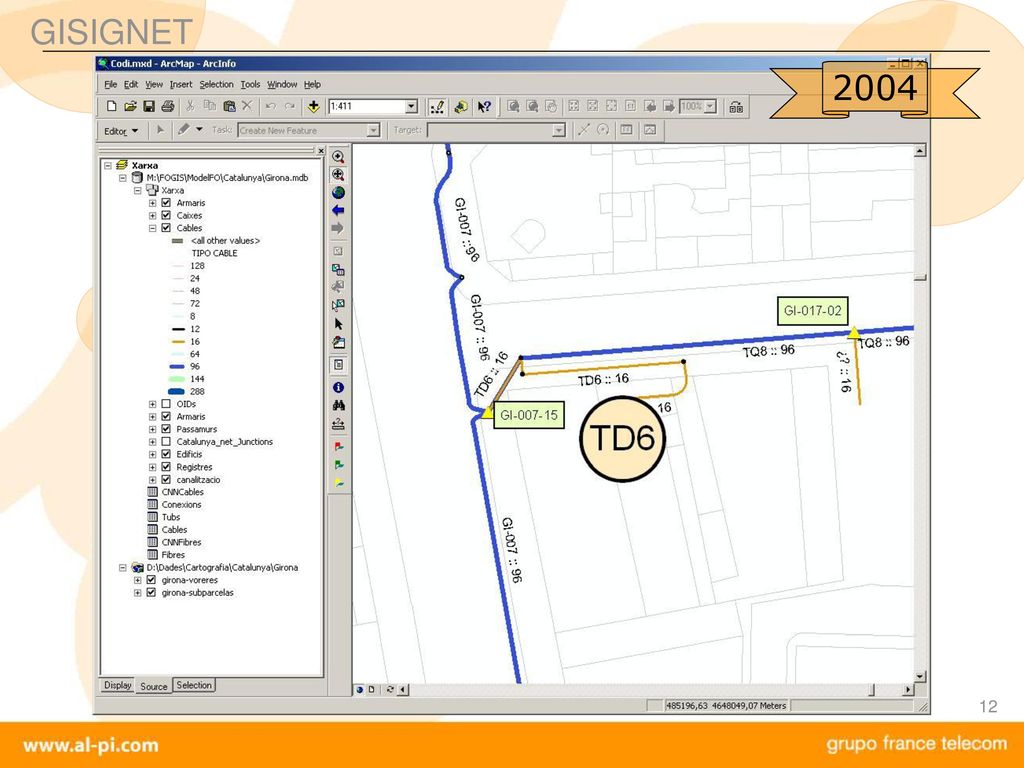Paste from clipboard toolbar icon
Screen dimensions: 1024x768
(229, 106)
